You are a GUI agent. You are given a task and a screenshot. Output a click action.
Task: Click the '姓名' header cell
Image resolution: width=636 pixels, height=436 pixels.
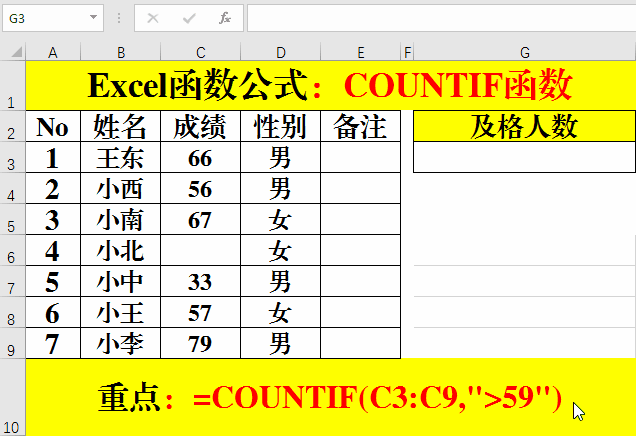pyautogui.click(x=120, y=126)
